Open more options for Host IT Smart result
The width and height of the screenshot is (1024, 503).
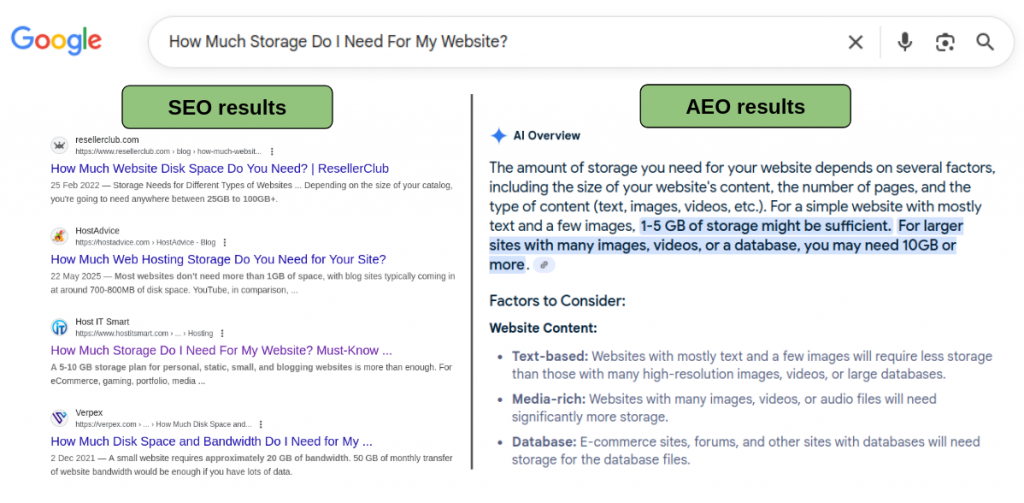click(x=221, y=333)
